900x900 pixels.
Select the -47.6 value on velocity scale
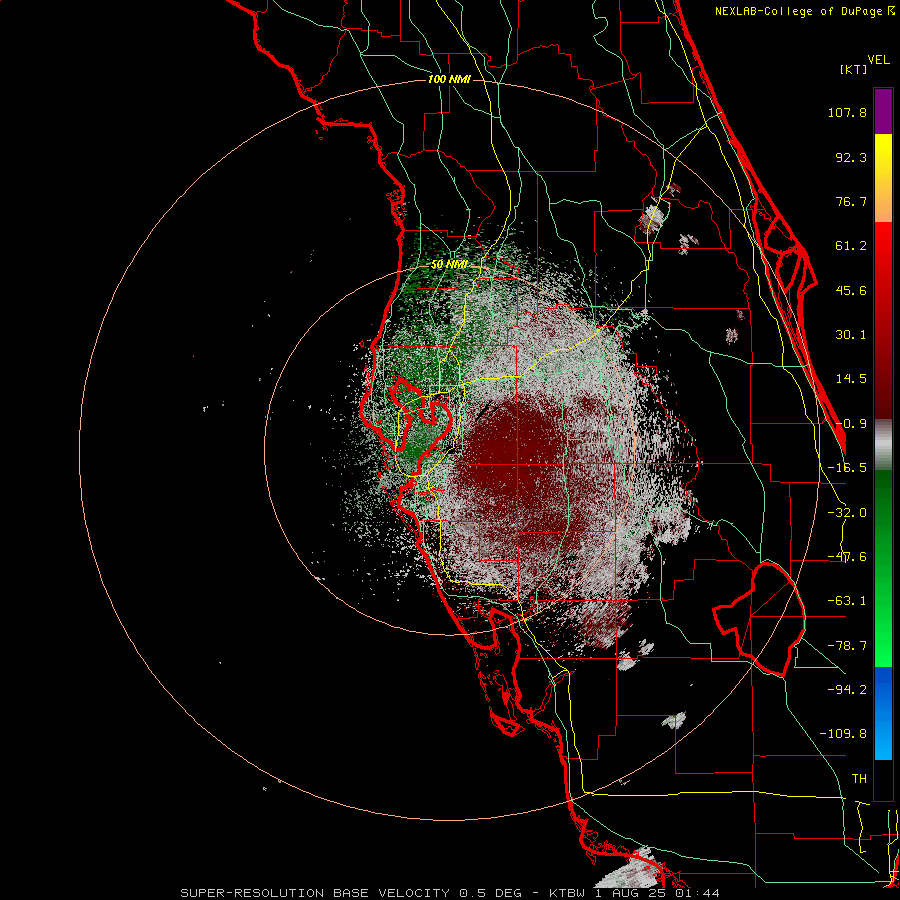point(847,557)
